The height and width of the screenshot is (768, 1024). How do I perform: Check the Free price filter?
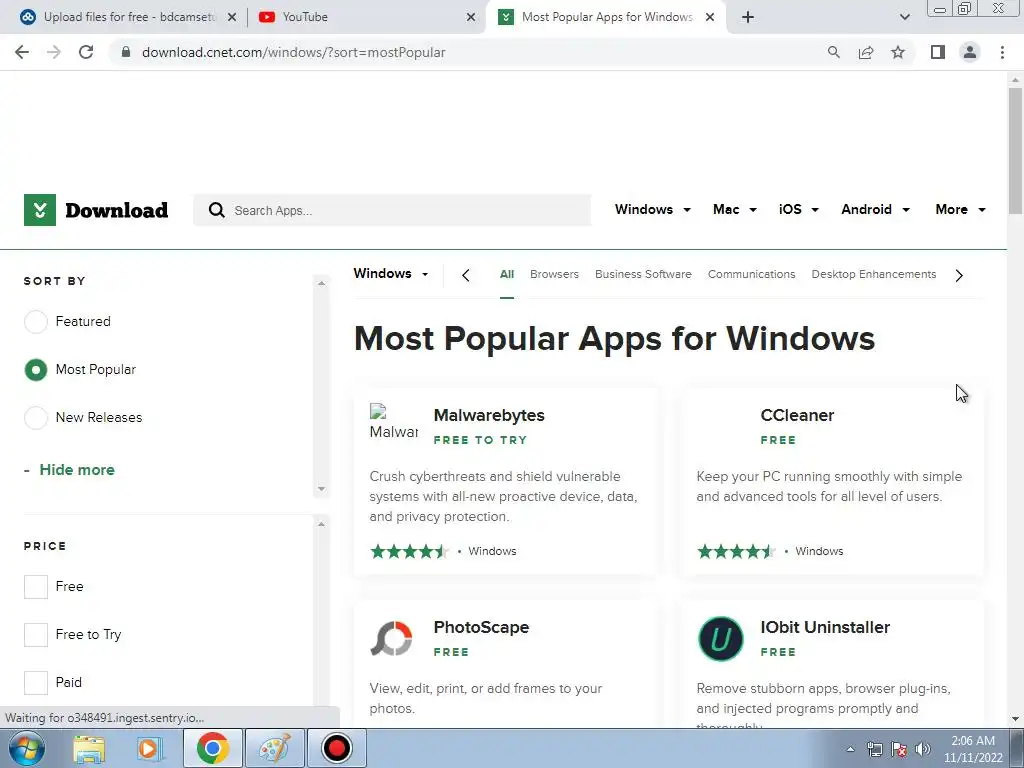point(36,586)
